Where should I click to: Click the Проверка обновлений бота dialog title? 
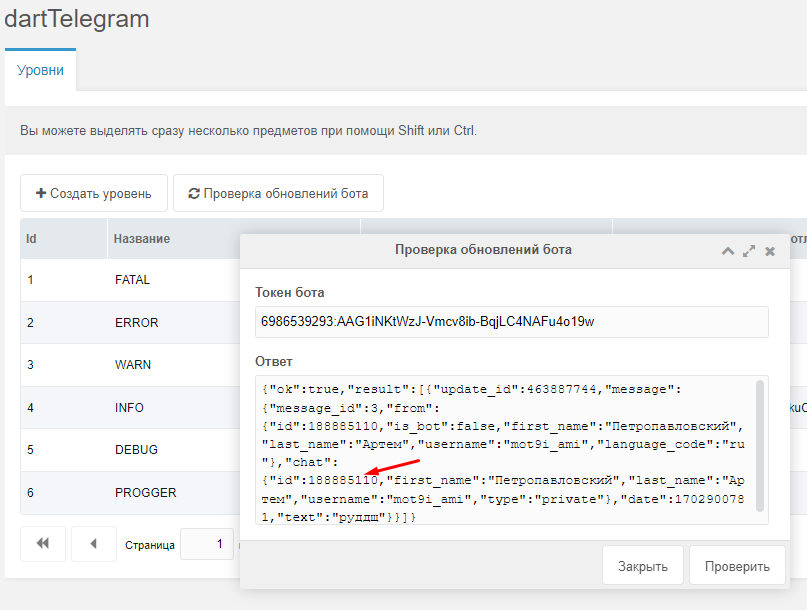(483, 250)
